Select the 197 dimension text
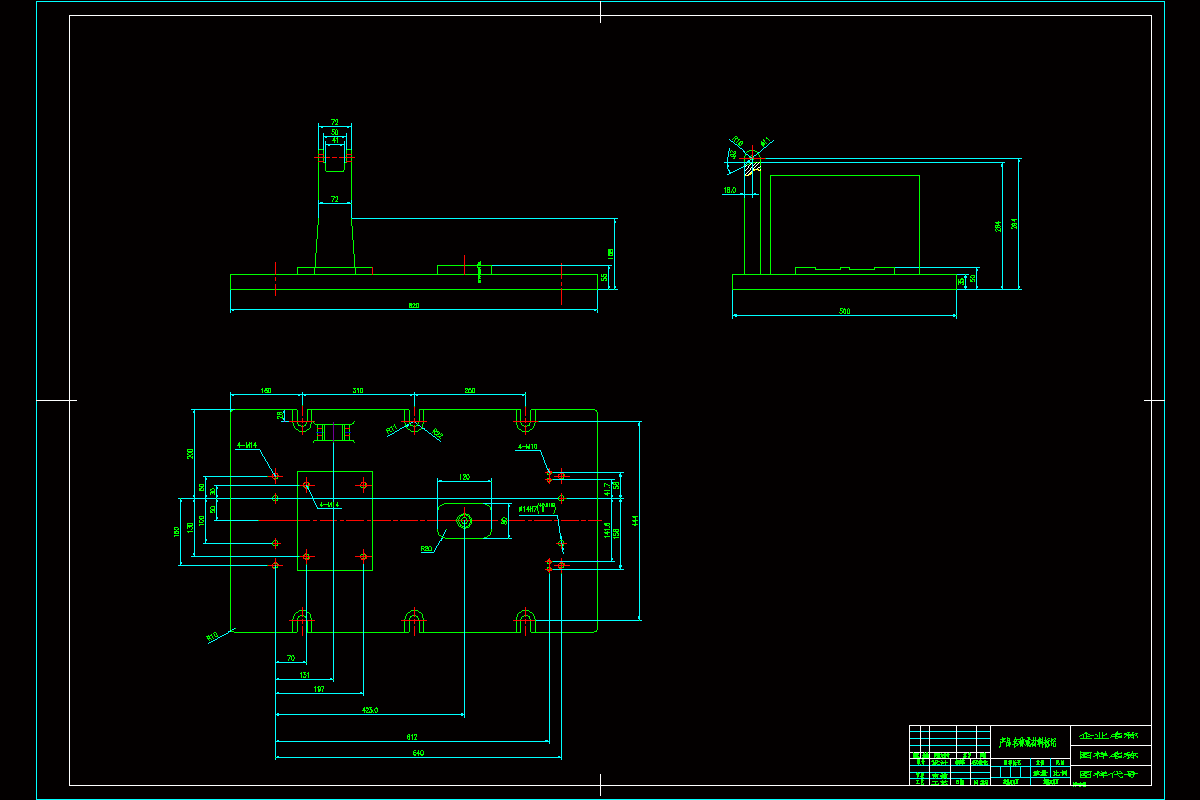Image resolution: width=1200 pixels, height=800 pixels. pos(319,690)
